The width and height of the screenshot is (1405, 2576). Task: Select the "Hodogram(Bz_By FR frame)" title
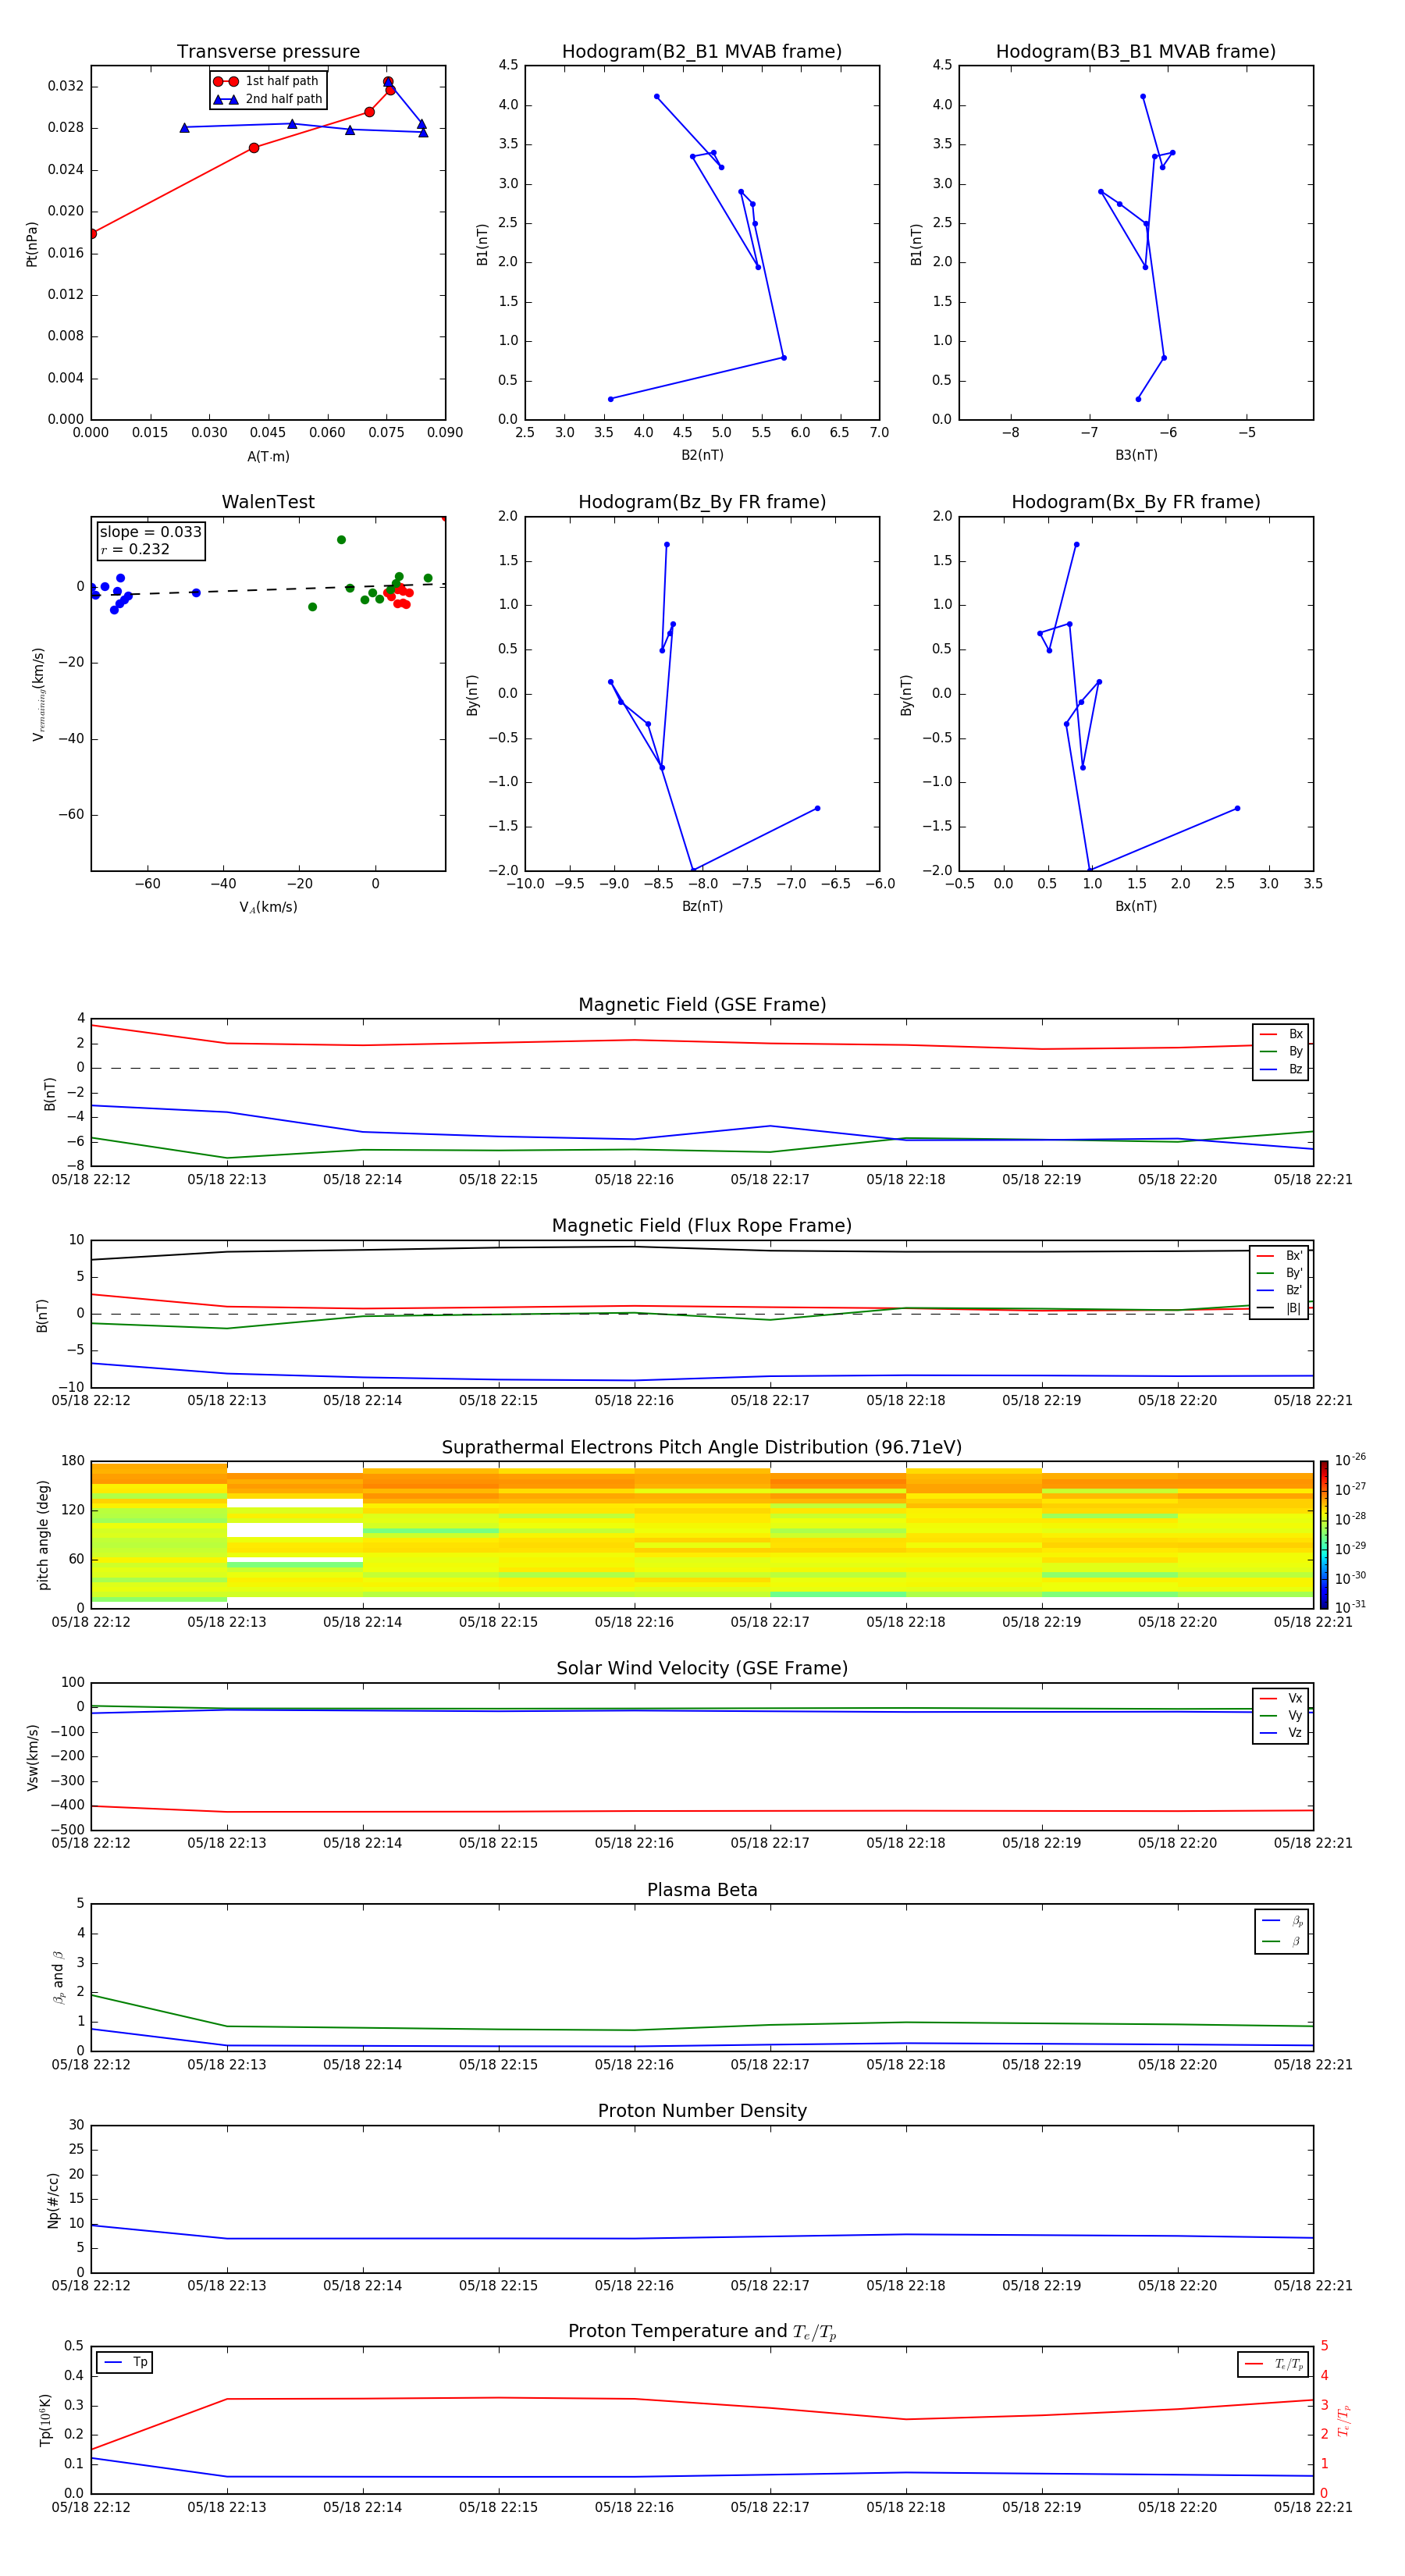coord(702,502)
